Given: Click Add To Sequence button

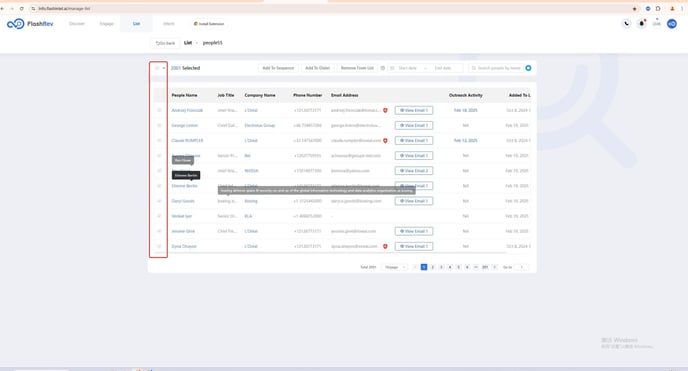Looking at the screenshot, I should coord(278,68).
